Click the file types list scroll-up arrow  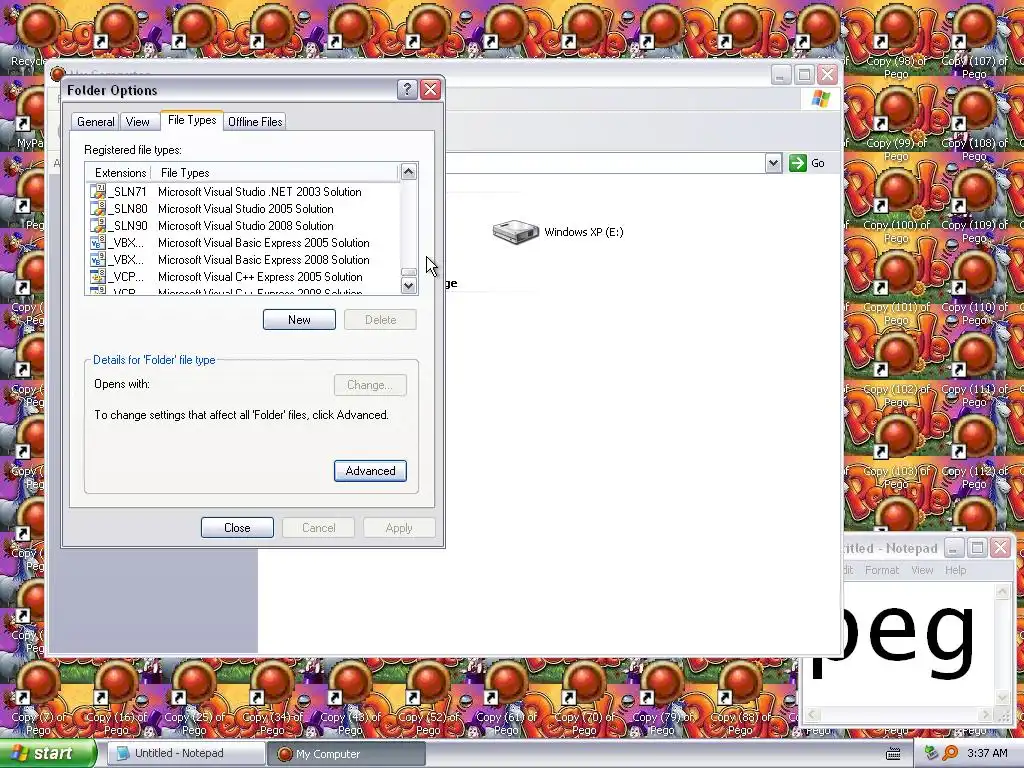pos(408,172)
